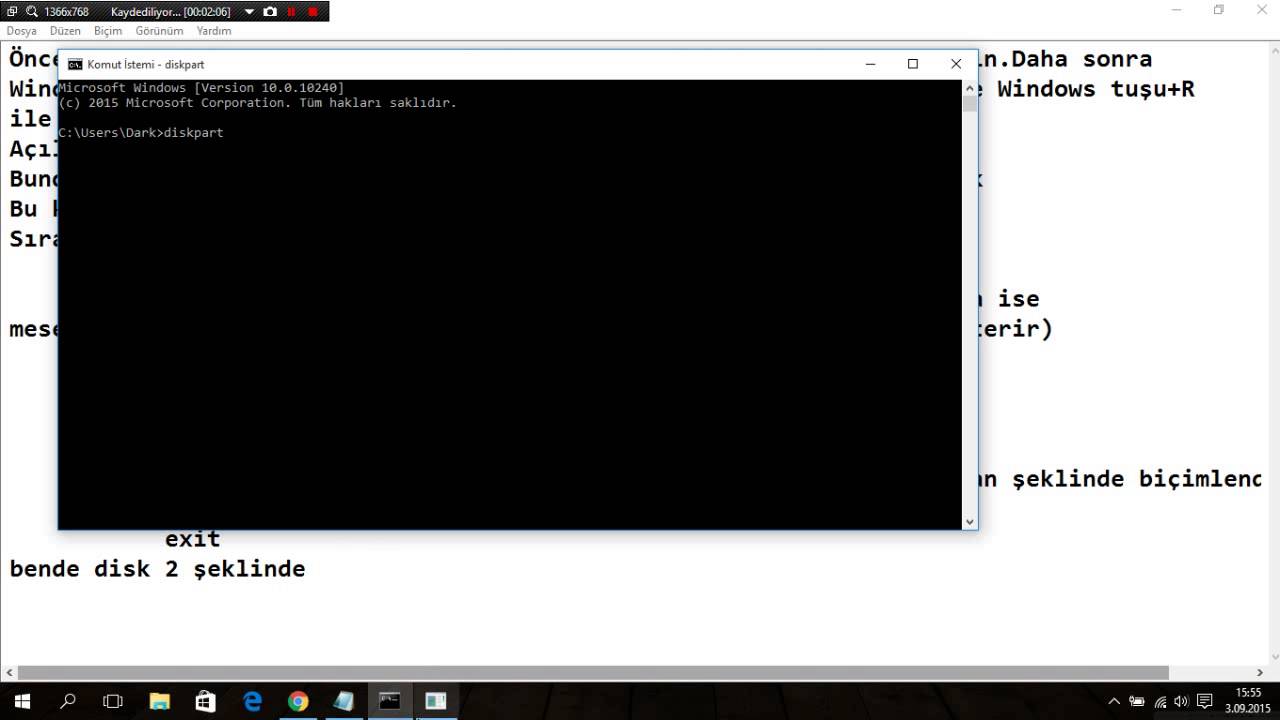Click the Notepad horizontal scrollbar thumb

coord(593,673)
